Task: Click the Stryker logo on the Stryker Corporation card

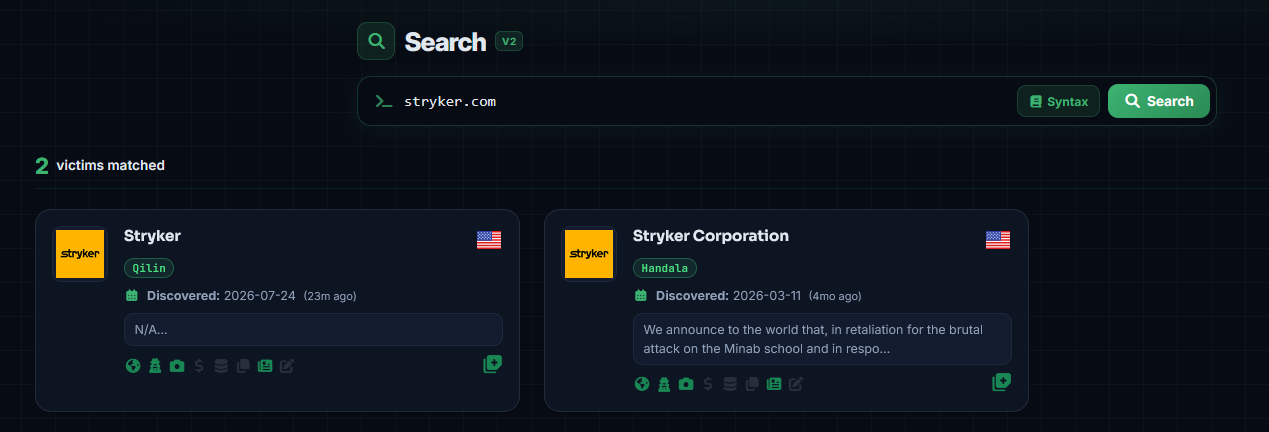Action: [x=589, y=254]
